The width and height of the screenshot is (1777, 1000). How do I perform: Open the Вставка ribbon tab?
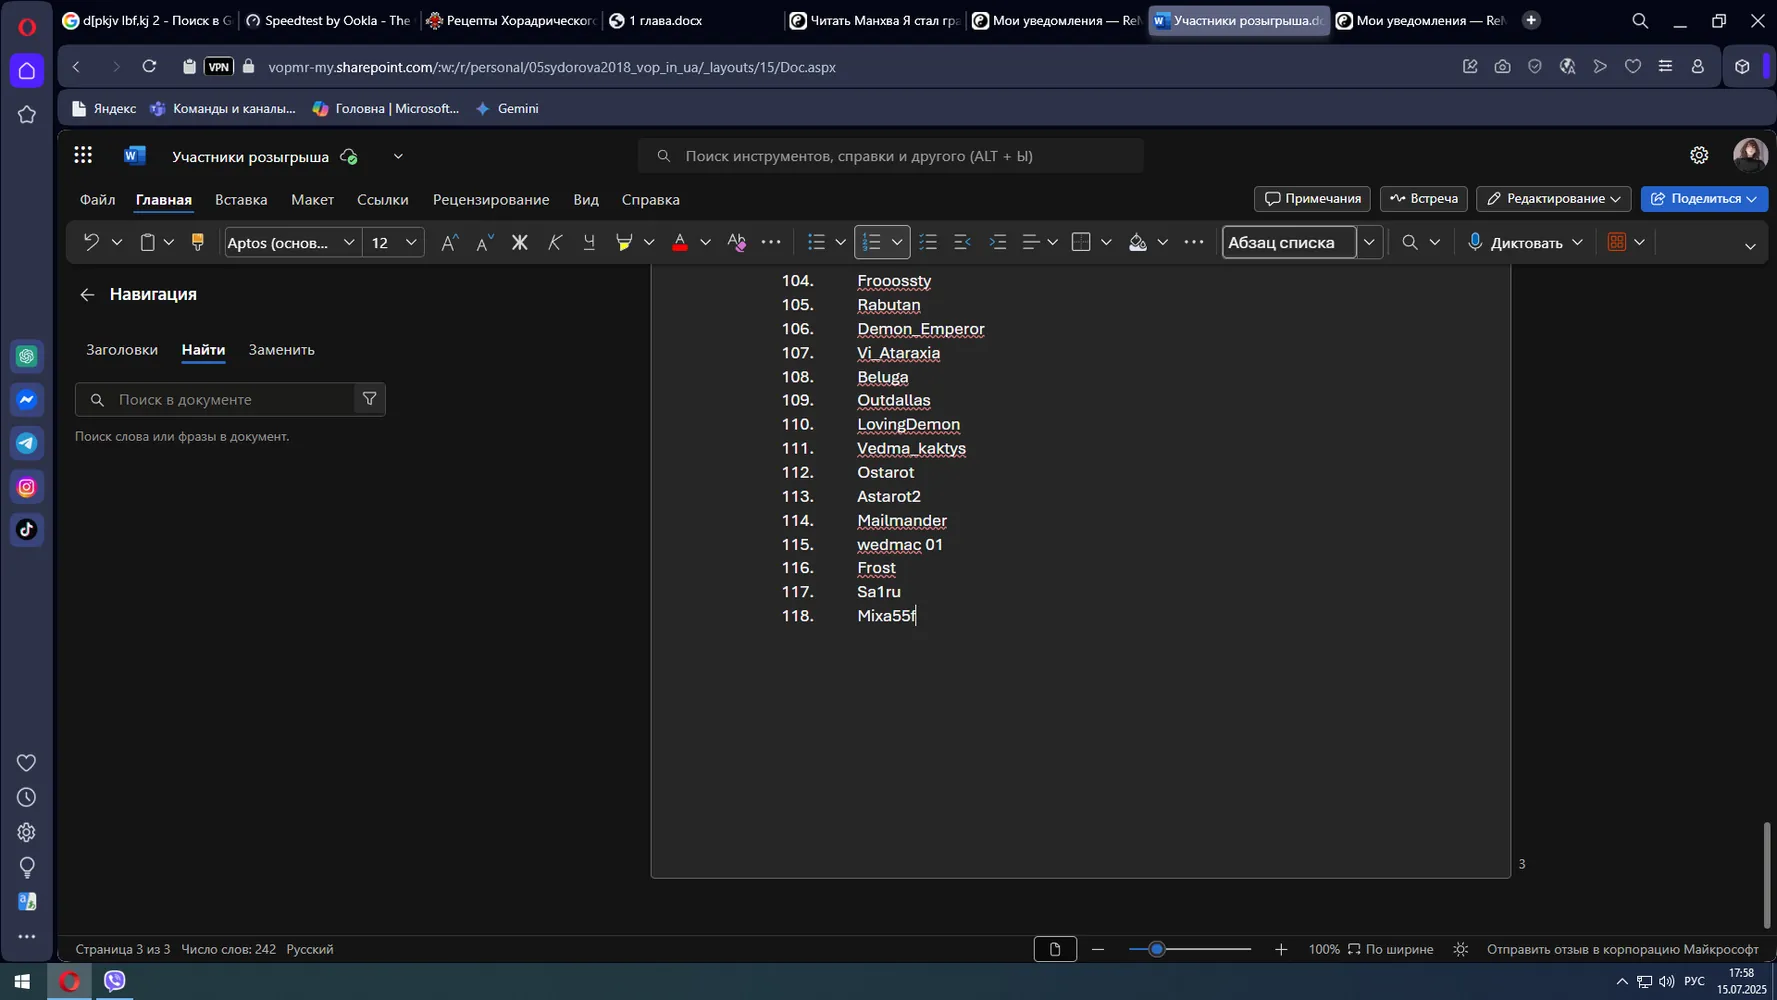coord(241,199)
